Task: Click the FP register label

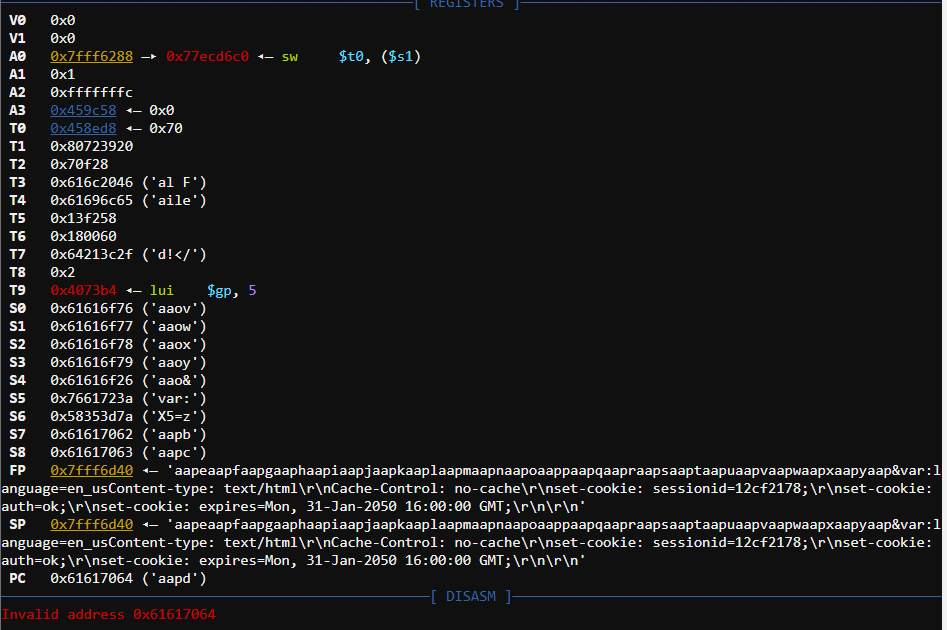Action: click(18, 471)
